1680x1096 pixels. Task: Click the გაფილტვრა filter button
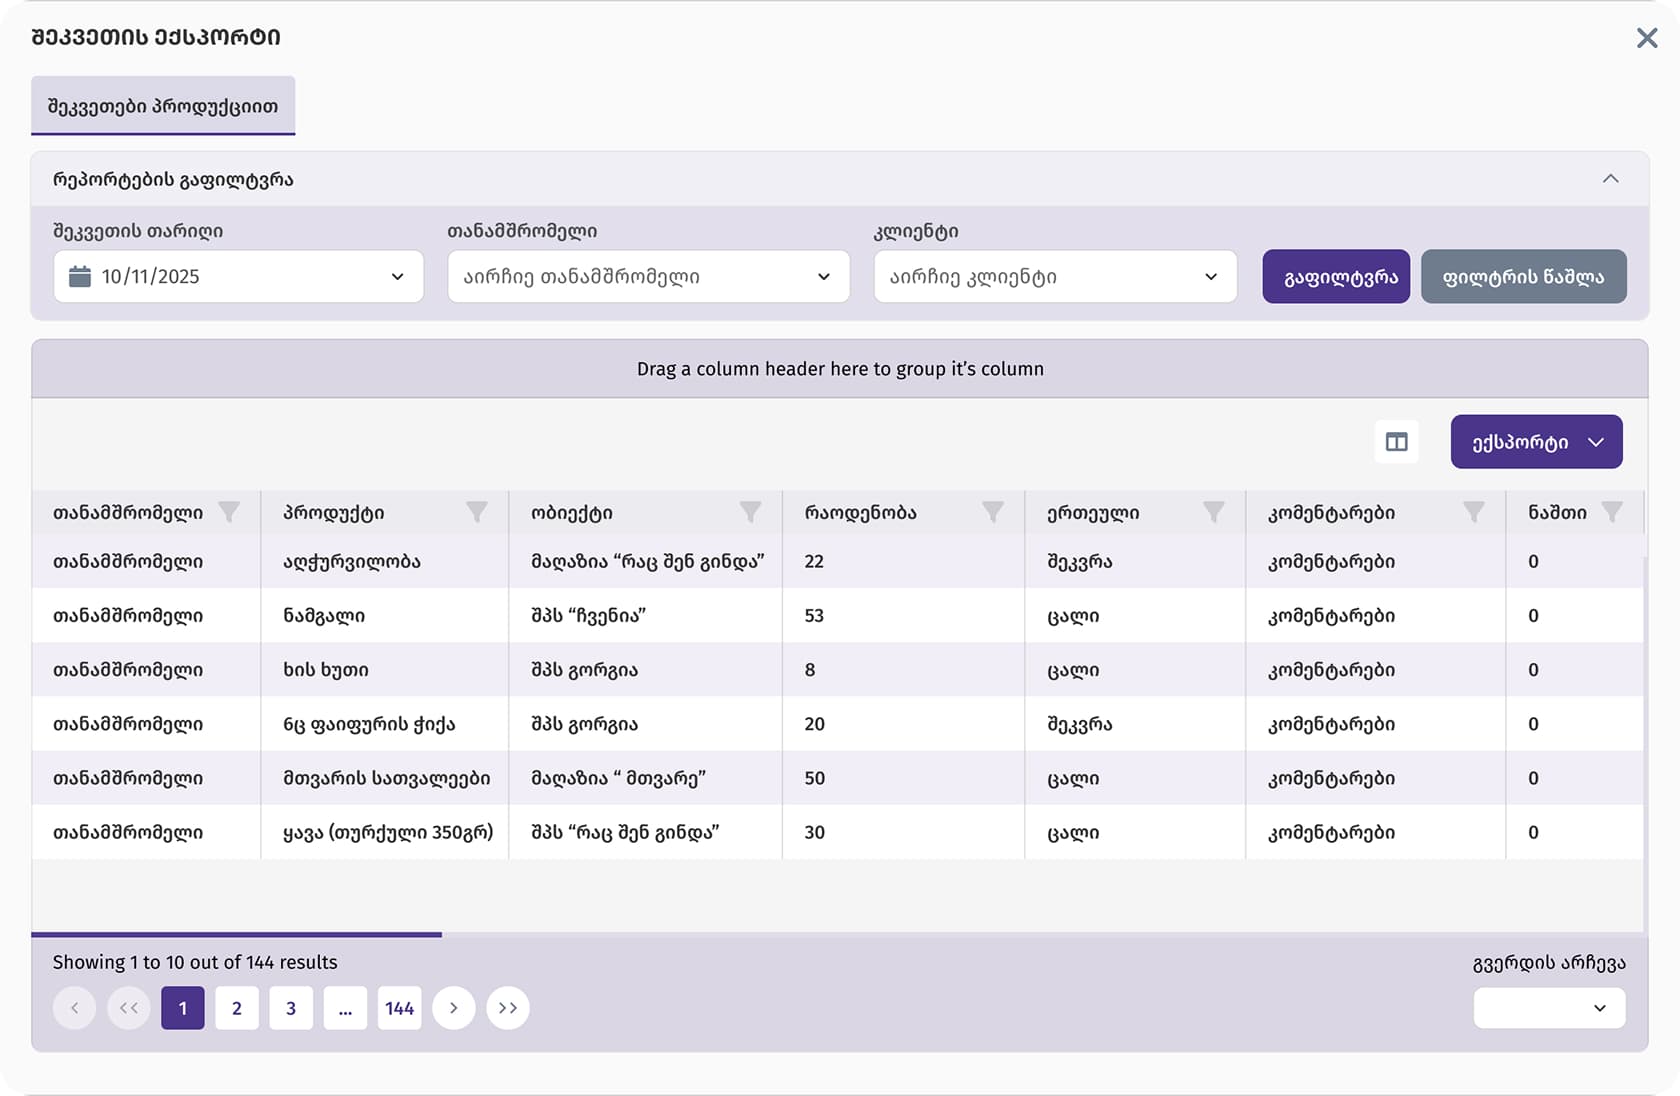click(1336, 276)
